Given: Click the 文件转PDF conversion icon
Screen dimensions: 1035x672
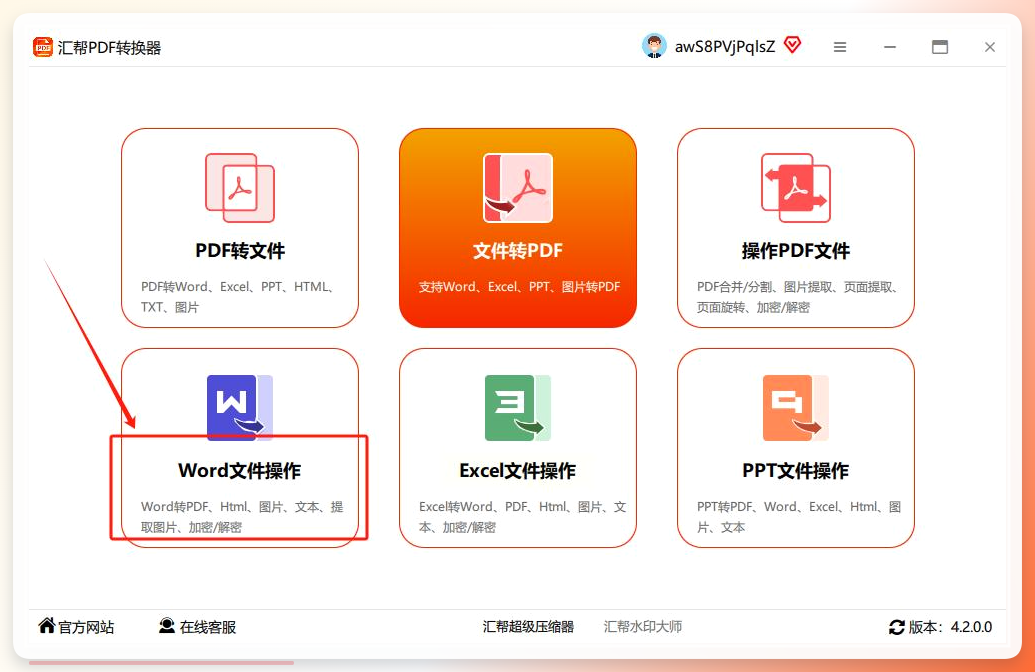Looking at the screenshot, I should pyautogui.click(x=518, y=188).
